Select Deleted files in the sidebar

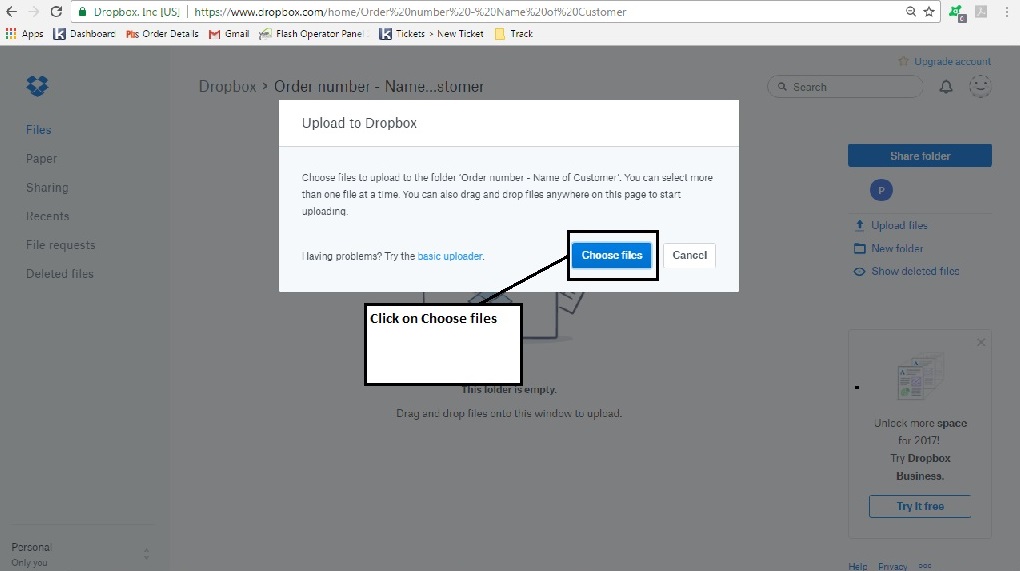click(x=60, y=274)
